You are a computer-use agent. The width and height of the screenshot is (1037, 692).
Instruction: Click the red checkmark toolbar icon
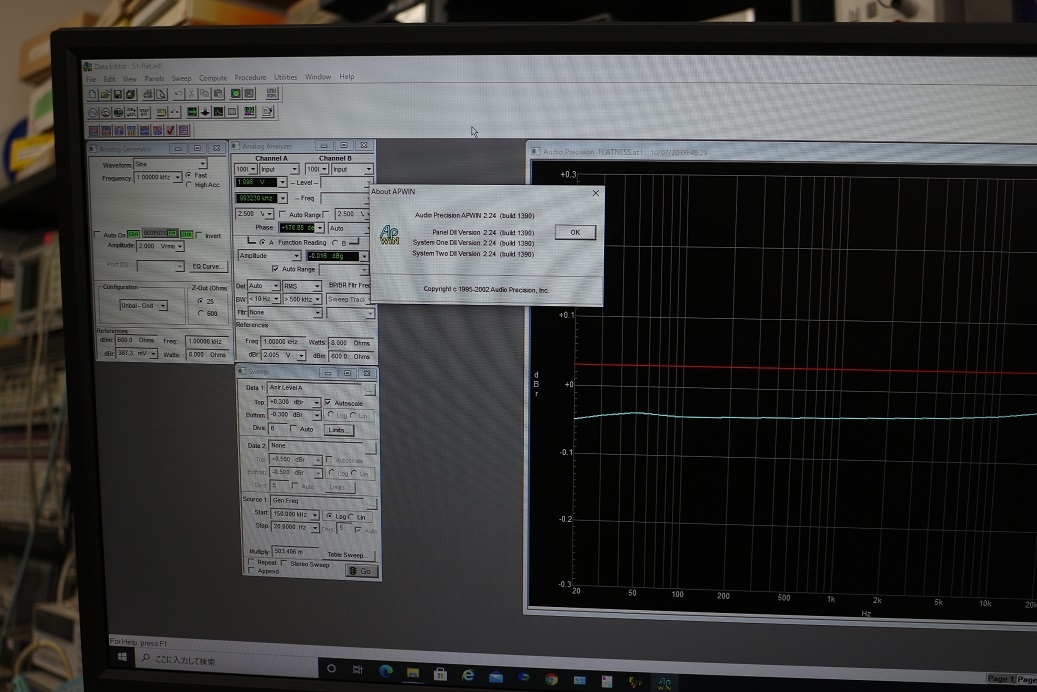171,130
